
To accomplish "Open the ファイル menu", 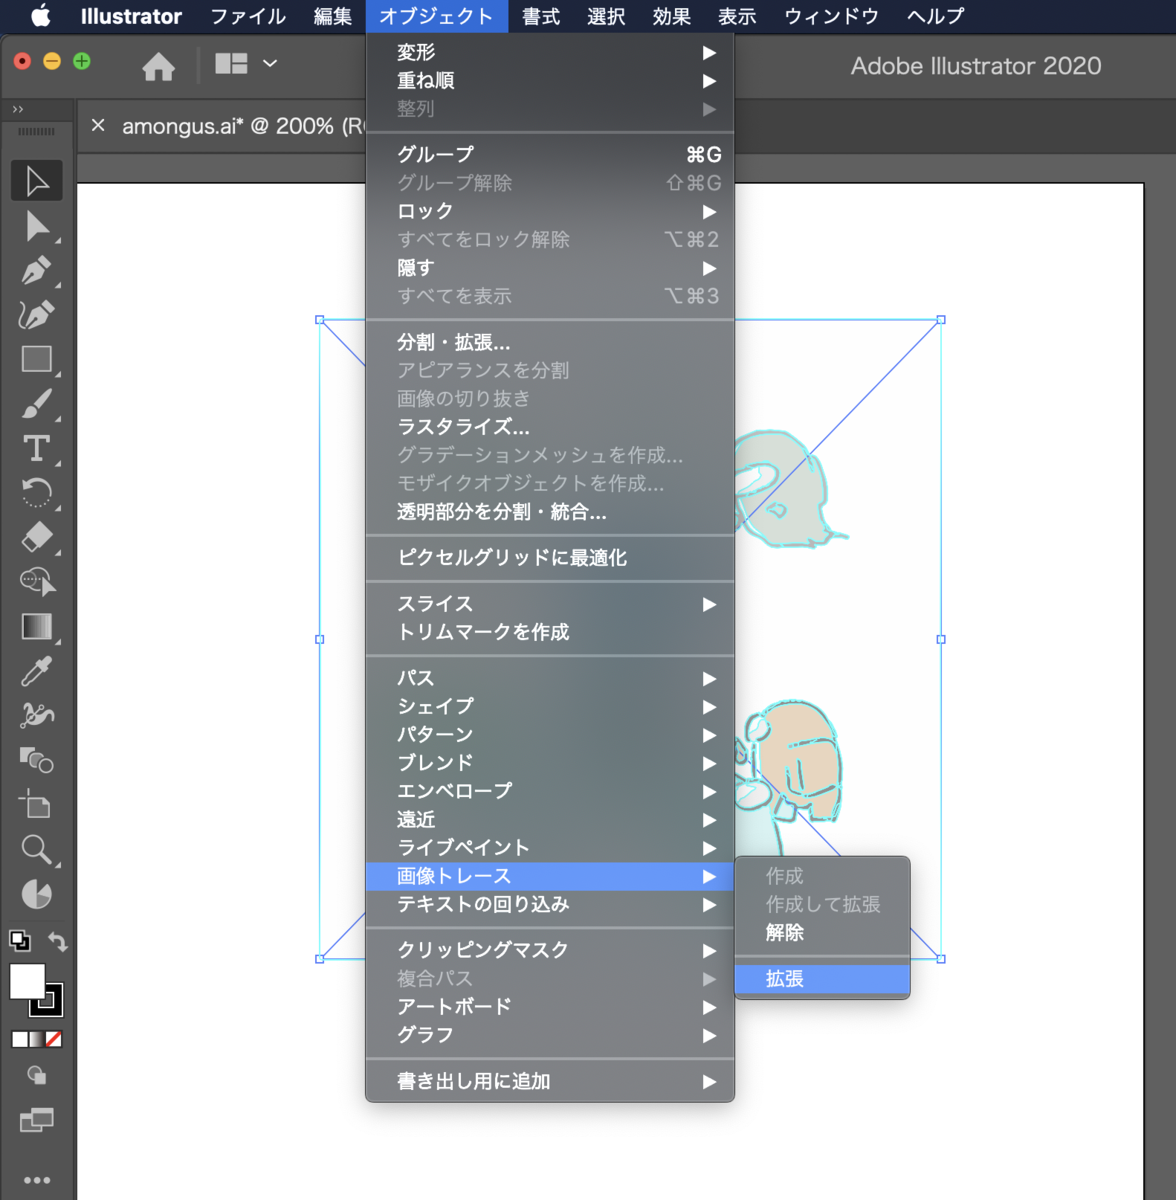I will pos(248,16).
